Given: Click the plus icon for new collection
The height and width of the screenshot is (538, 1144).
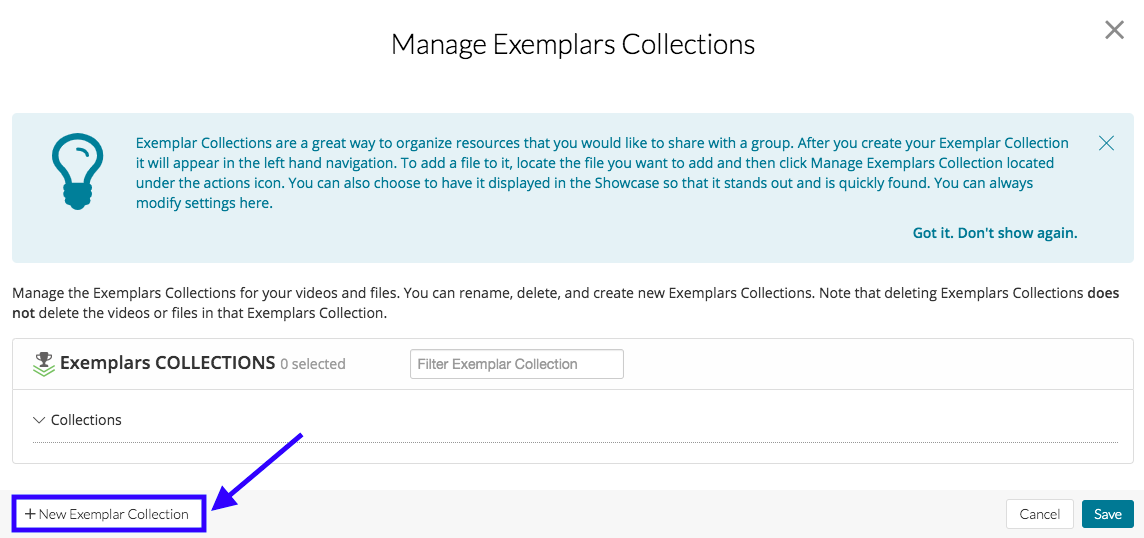Looking at the screenshot, I should coord(30,514).
